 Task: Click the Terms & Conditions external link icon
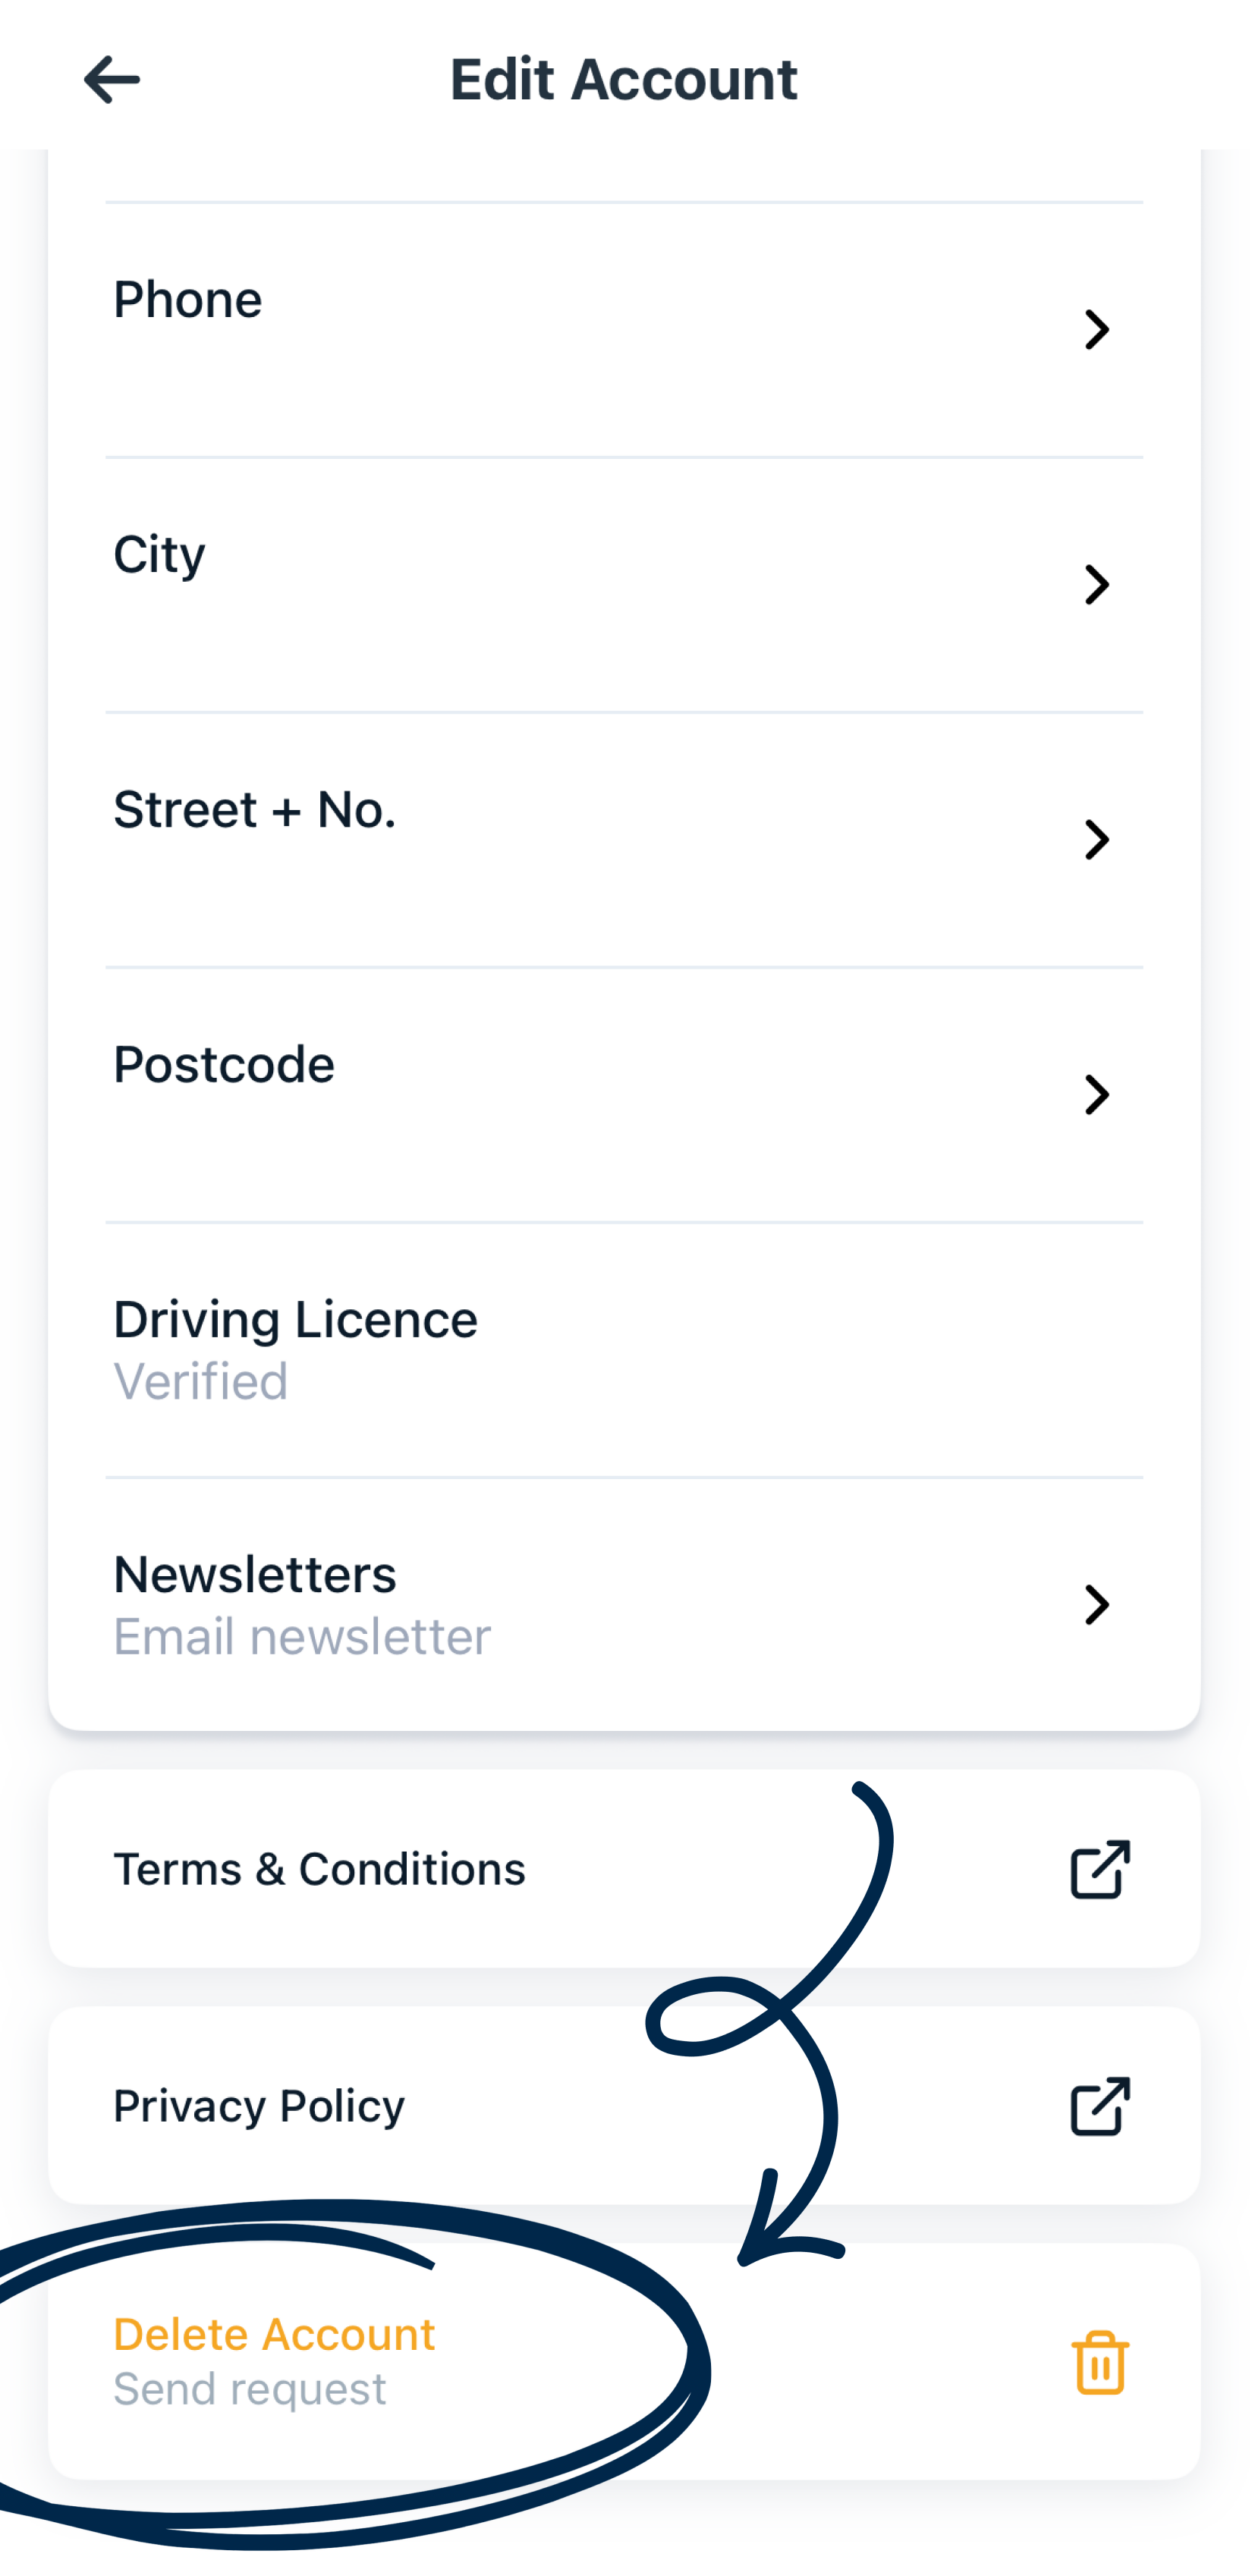[1099, 1868]
